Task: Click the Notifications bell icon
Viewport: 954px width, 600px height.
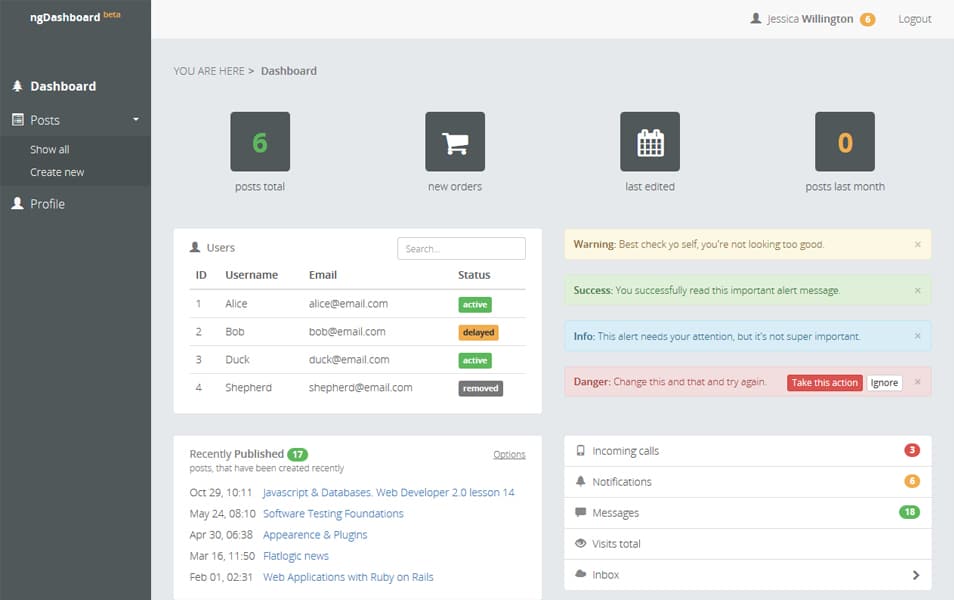Action: 582,481
